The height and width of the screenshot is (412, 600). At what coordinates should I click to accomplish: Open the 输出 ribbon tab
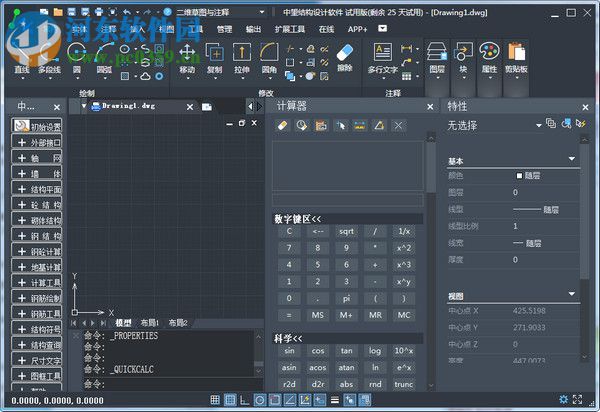point(253,29)
